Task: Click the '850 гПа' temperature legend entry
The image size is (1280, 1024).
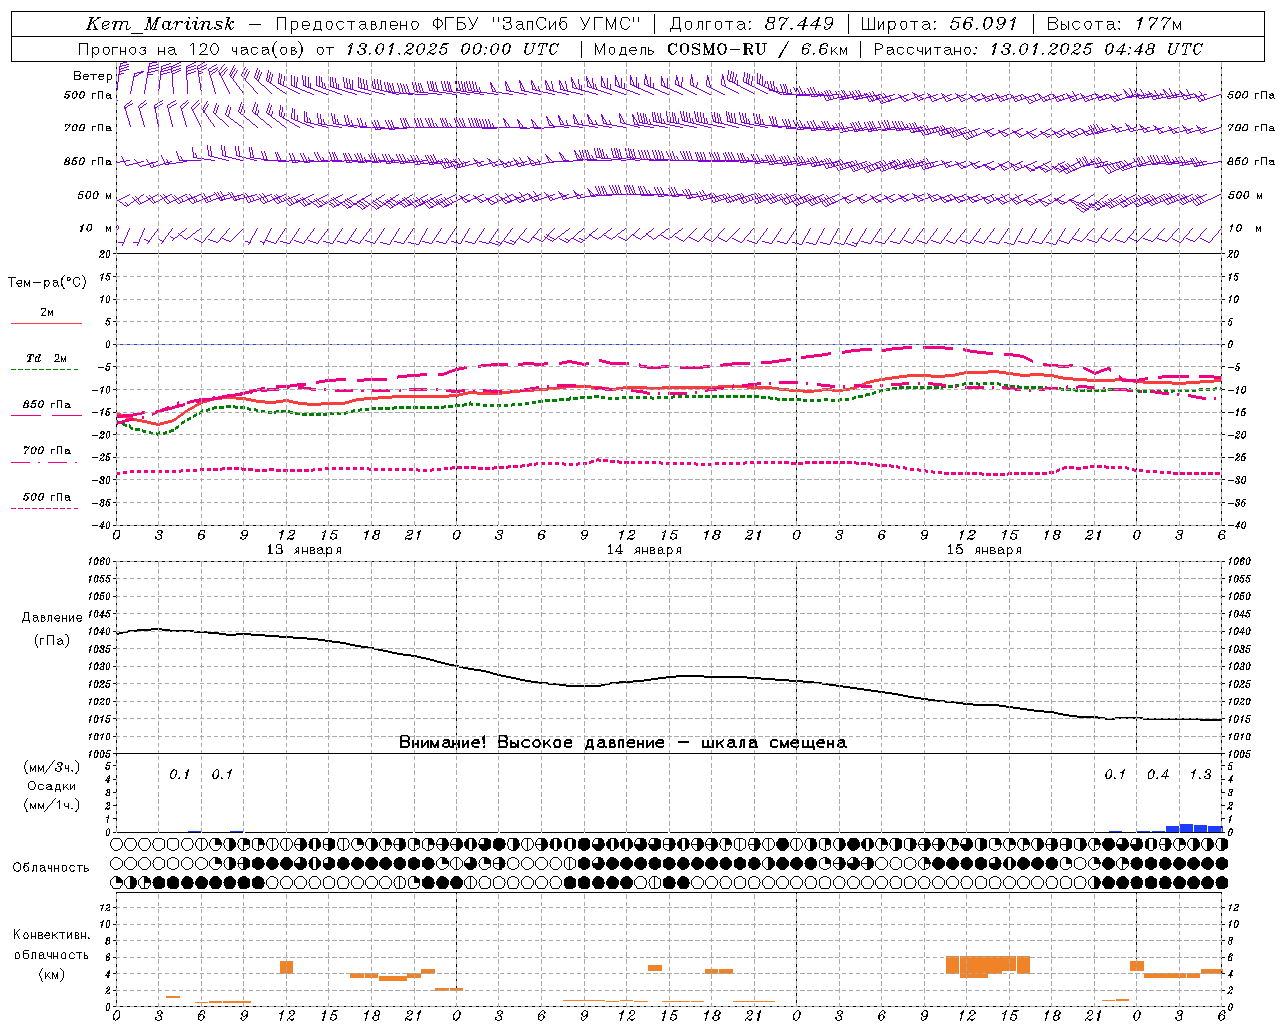Action: point(47,405)
